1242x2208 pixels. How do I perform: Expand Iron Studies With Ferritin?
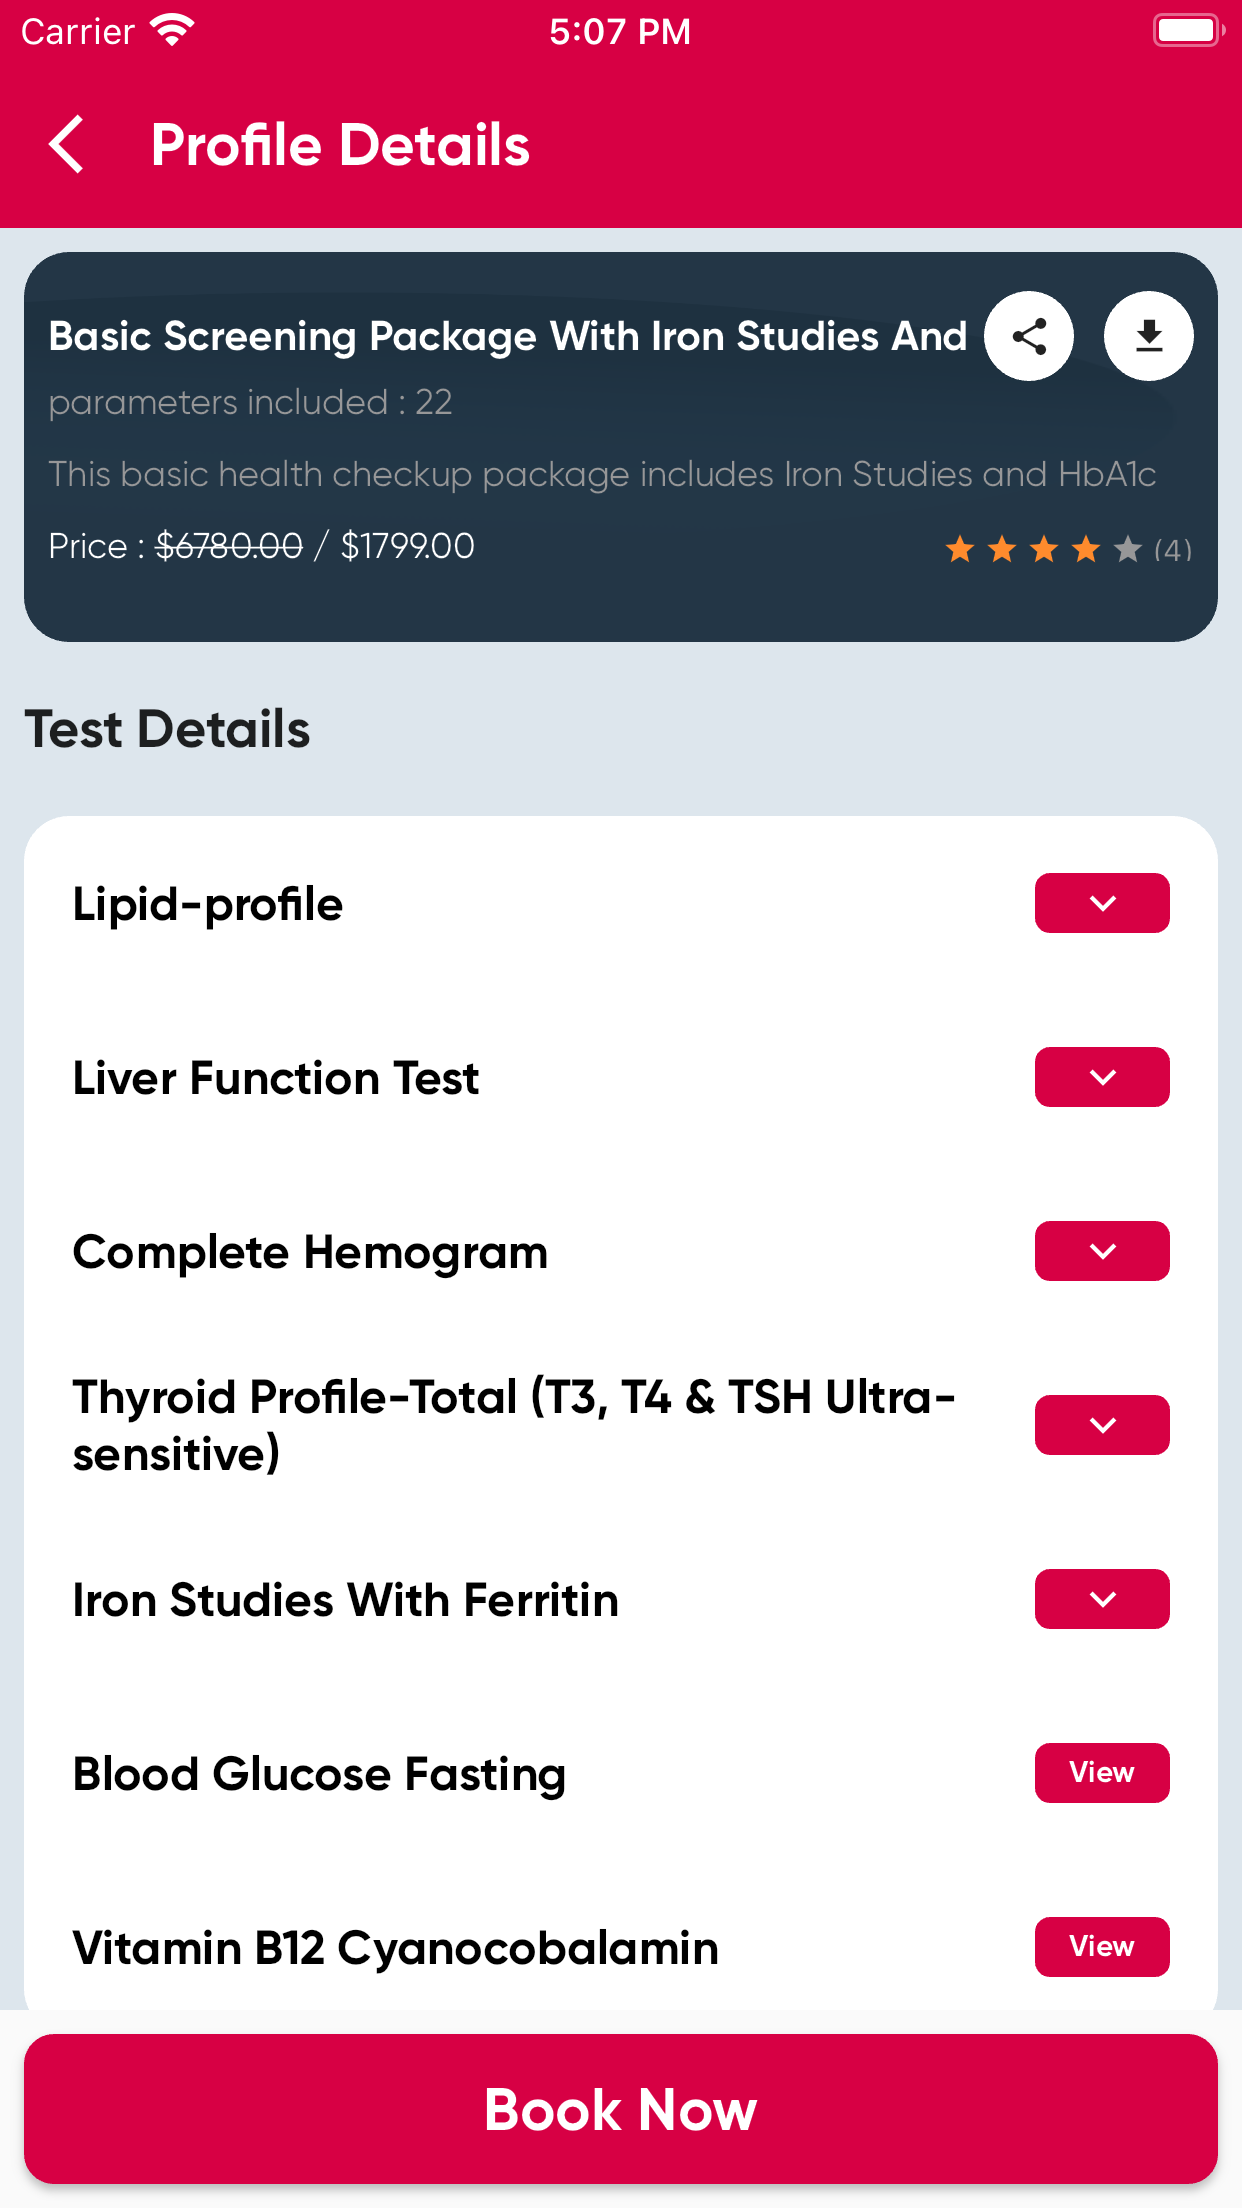point(1102,1599)
